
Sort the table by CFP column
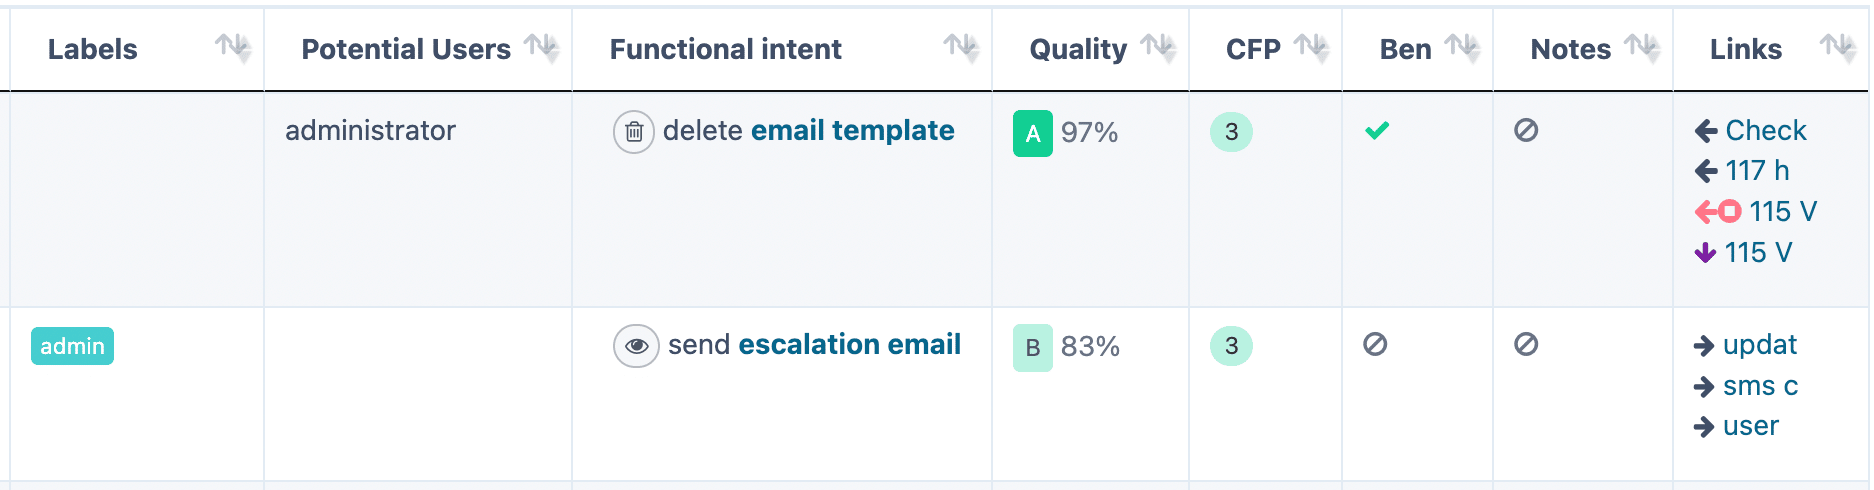1310,47
